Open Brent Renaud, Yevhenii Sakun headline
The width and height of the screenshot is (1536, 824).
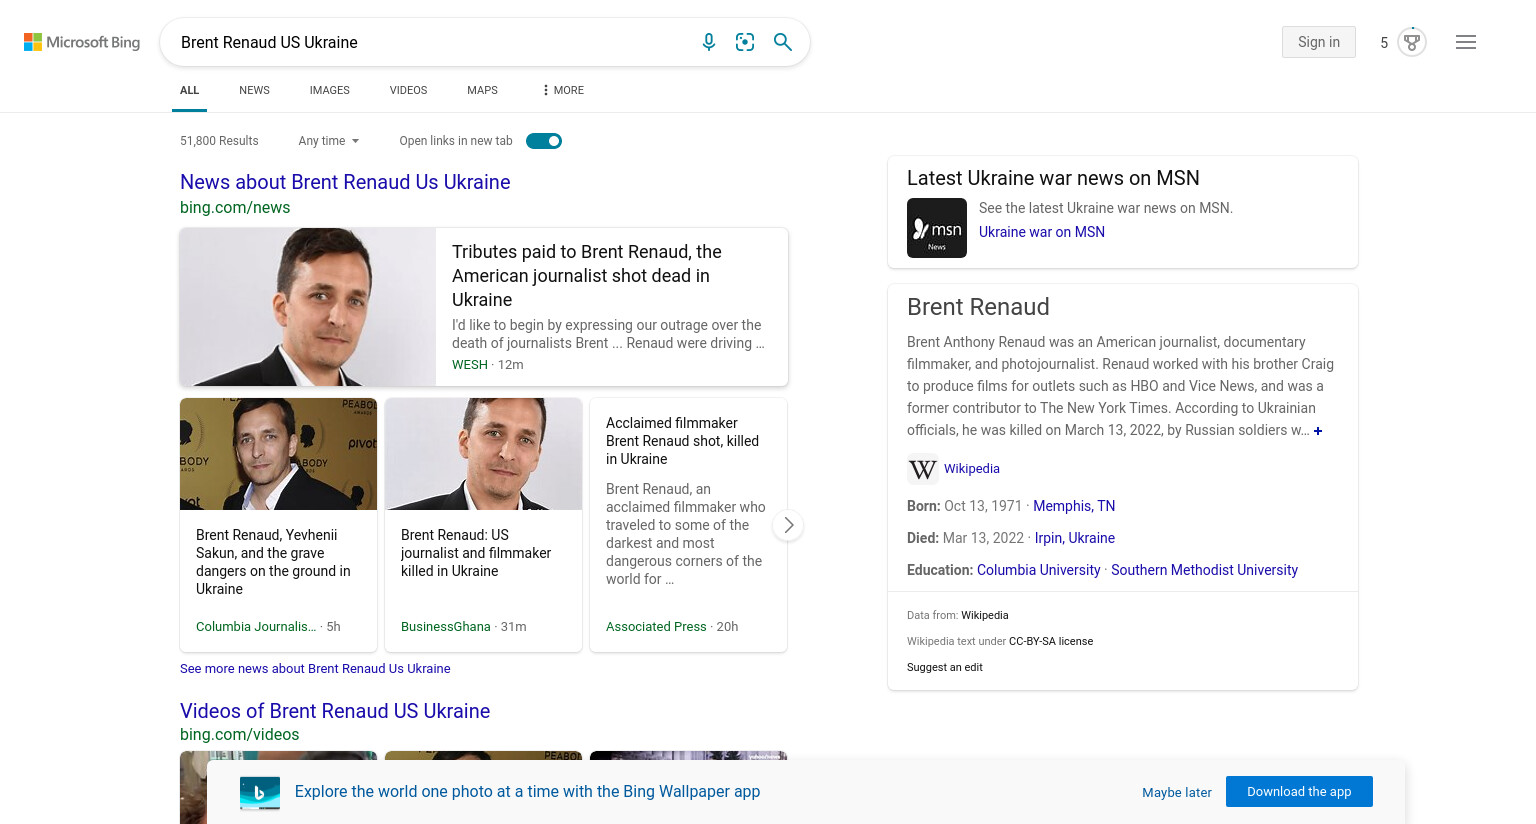coord(273,562)
